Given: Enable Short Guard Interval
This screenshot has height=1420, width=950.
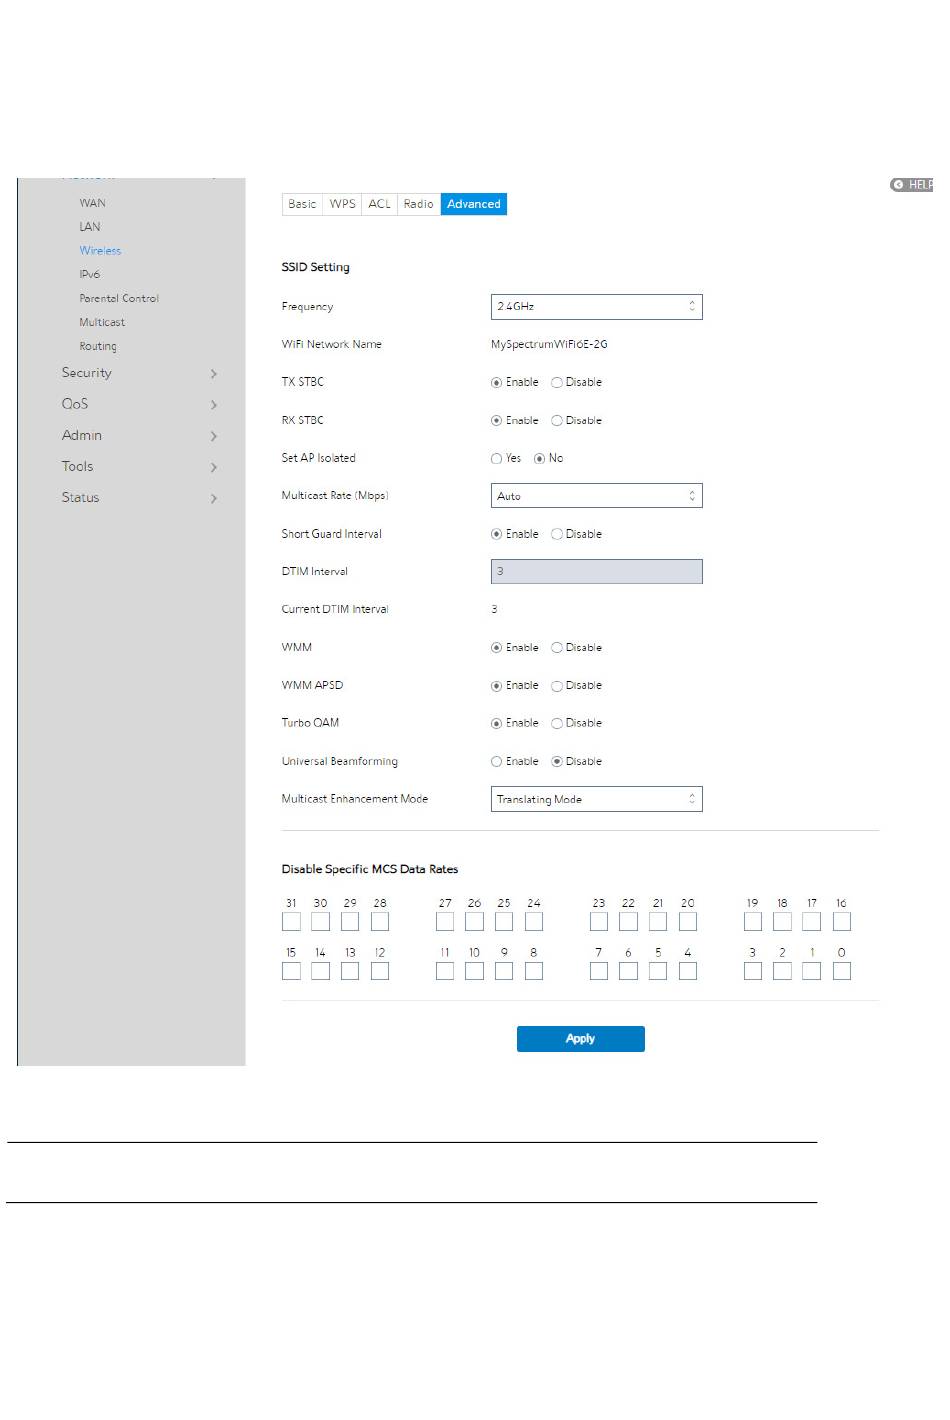Looking at the screenshot, I should pyautogui.click(x=496, y=534).
